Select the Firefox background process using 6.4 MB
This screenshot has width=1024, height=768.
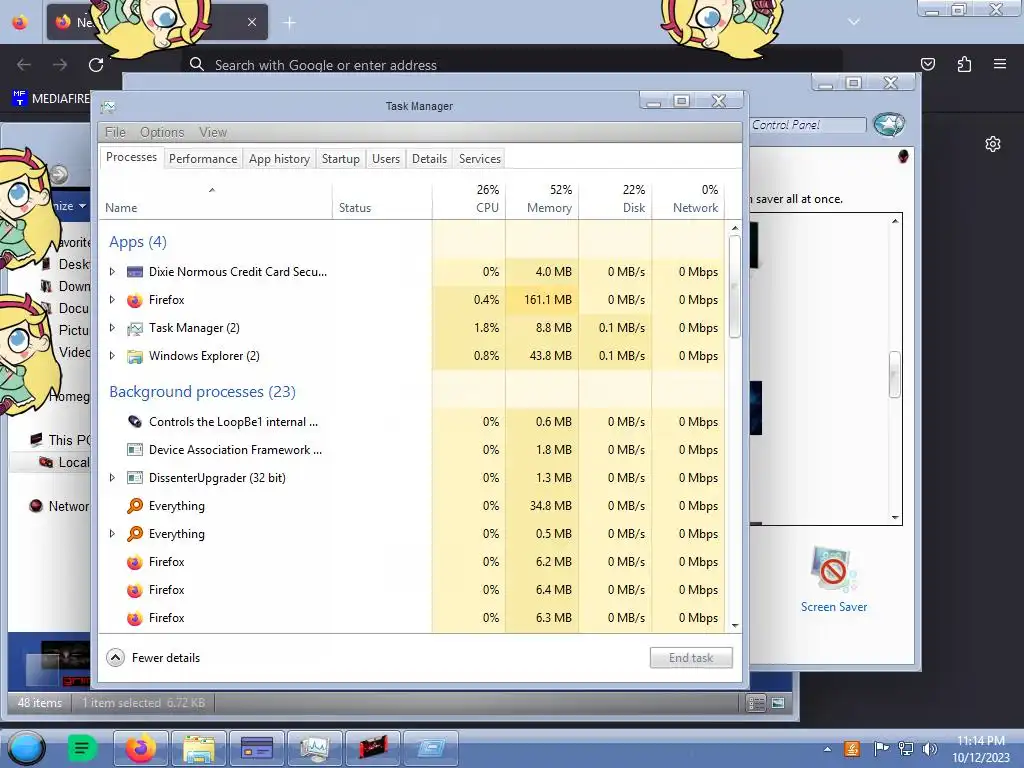[x=411, y=590]
